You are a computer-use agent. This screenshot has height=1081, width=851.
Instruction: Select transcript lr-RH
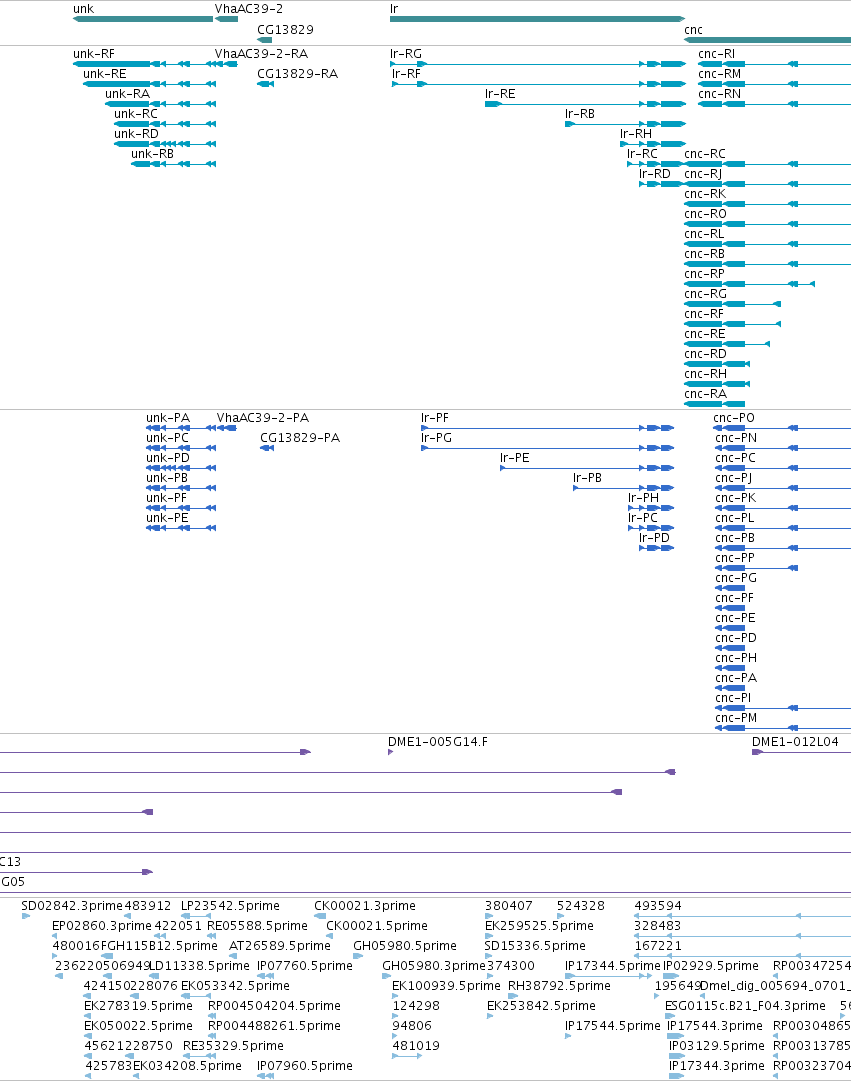pos(653,144)
